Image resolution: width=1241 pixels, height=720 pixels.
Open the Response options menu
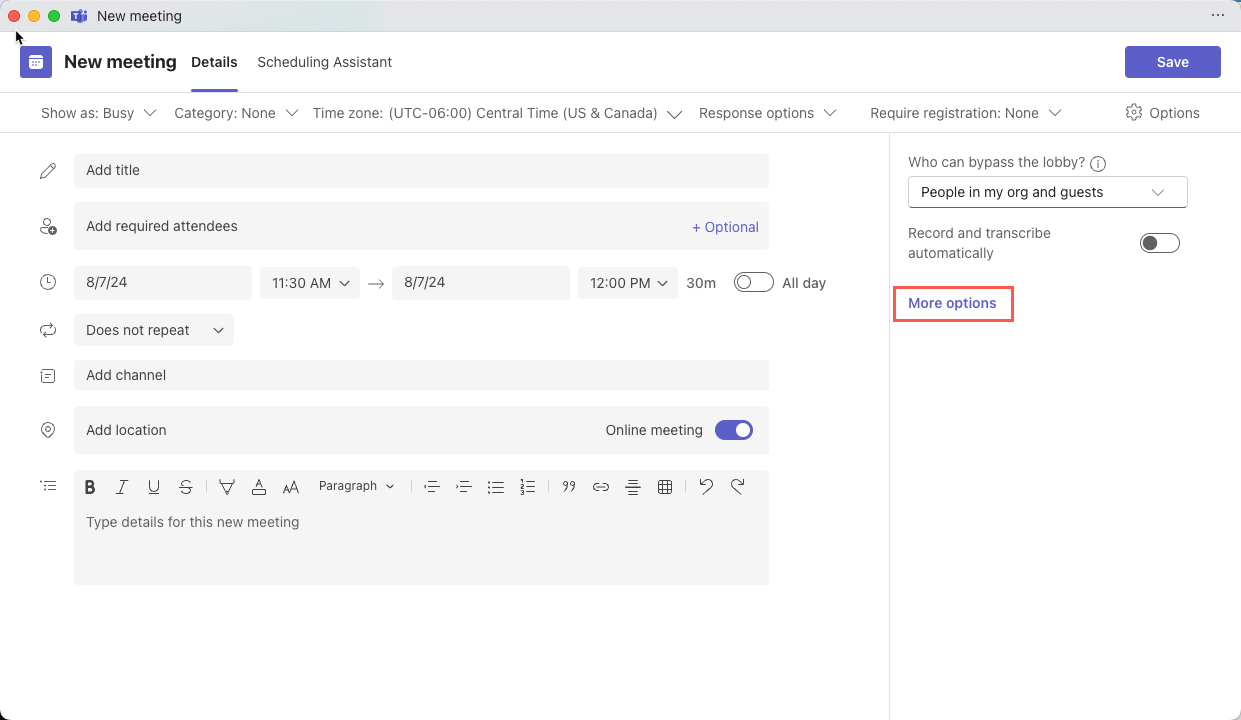pos(767,113)
